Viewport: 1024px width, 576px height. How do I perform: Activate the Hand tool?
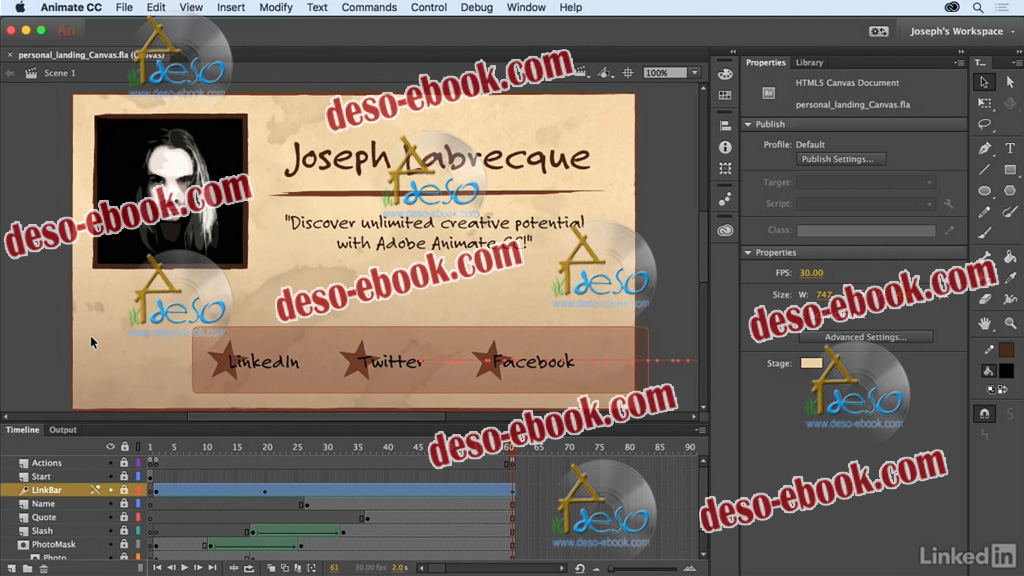pyautogui.click(x=985, y=323)
